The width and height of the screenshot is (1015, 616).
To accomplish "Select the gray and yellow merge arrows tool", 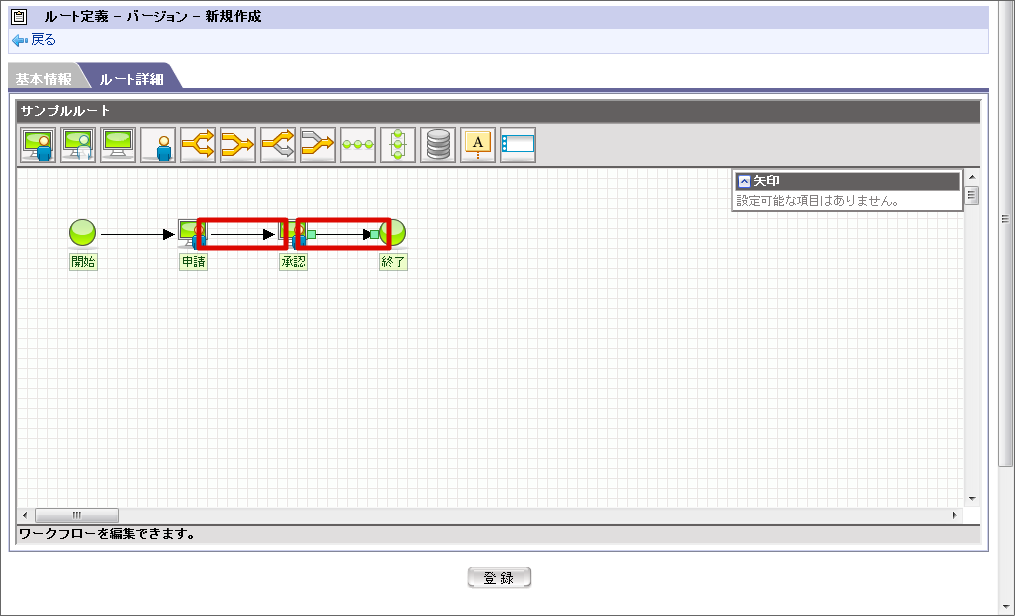I will tap(318, 145).
